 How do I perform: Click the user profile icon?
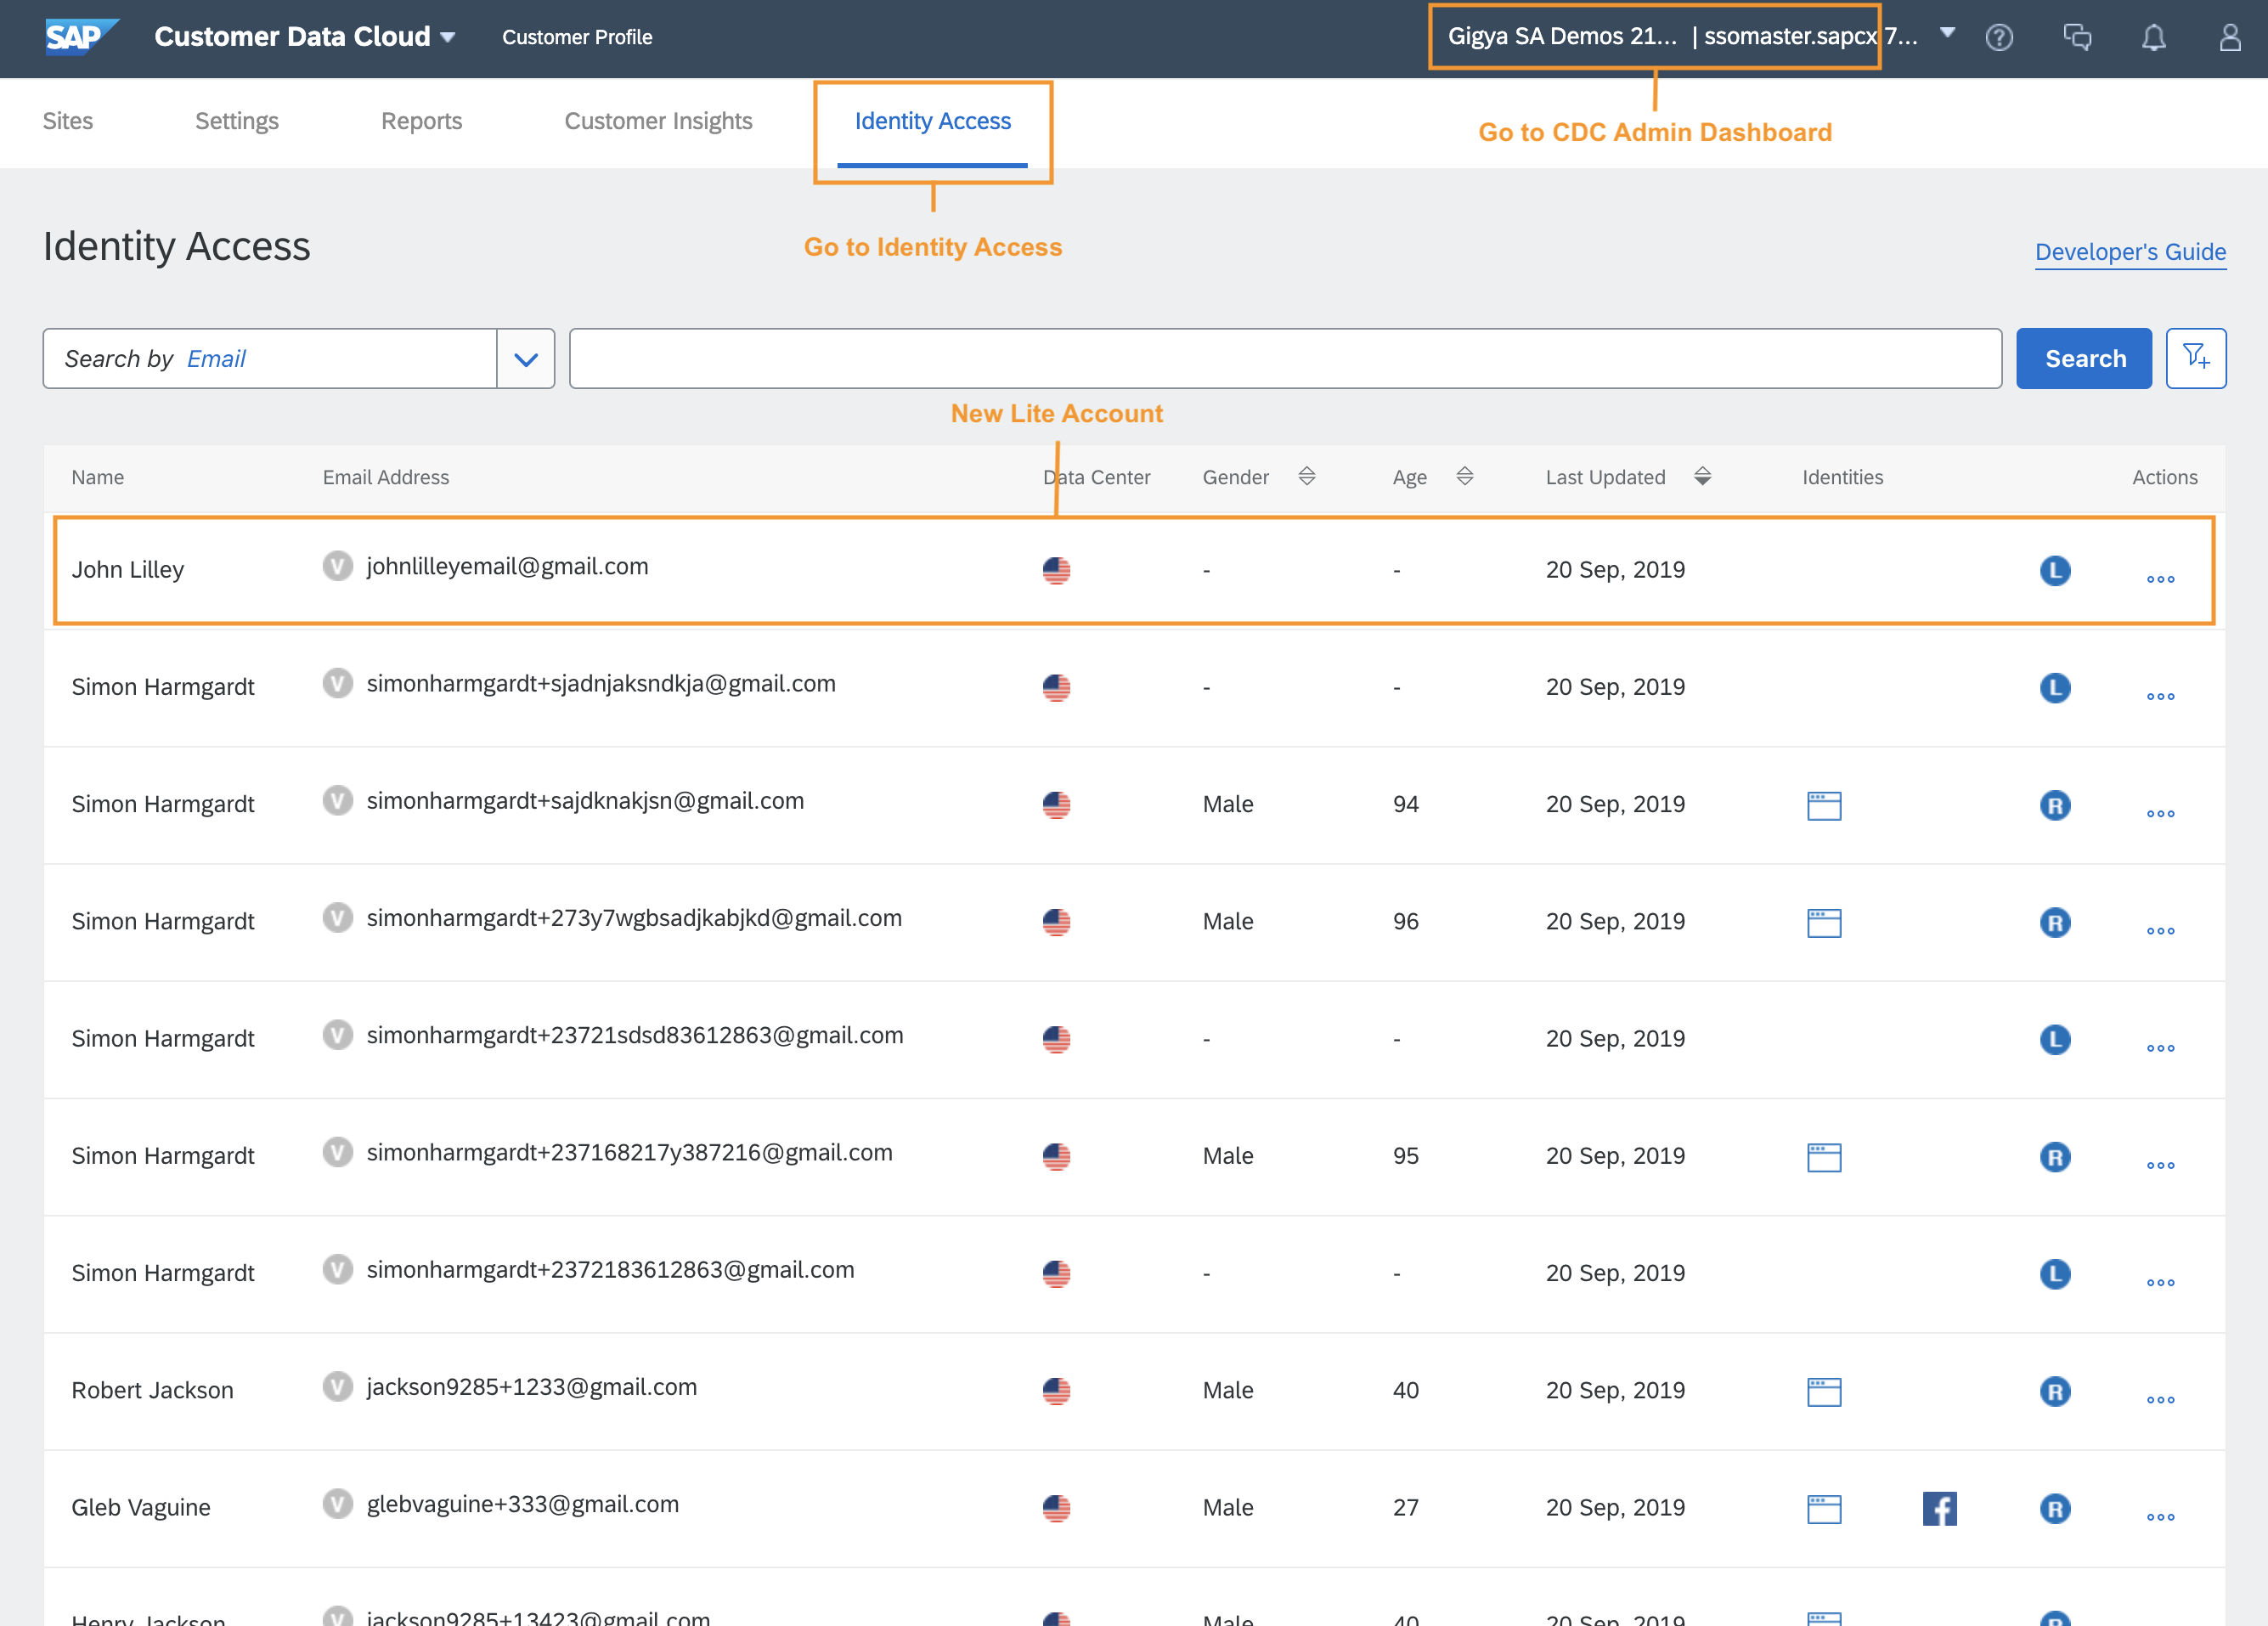[x=2229, y=38]
